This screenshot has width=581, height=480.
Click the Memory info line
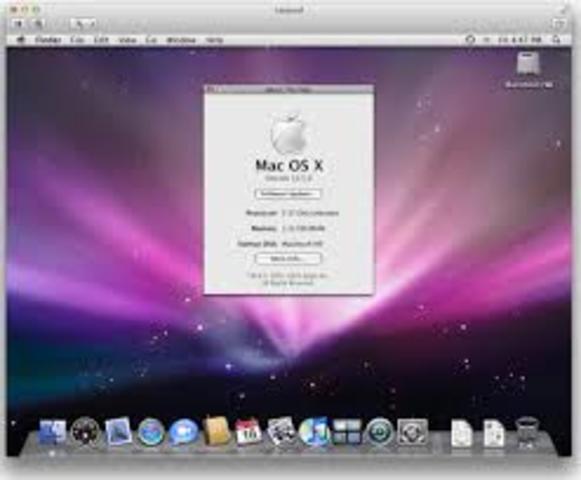click(288, 228)
